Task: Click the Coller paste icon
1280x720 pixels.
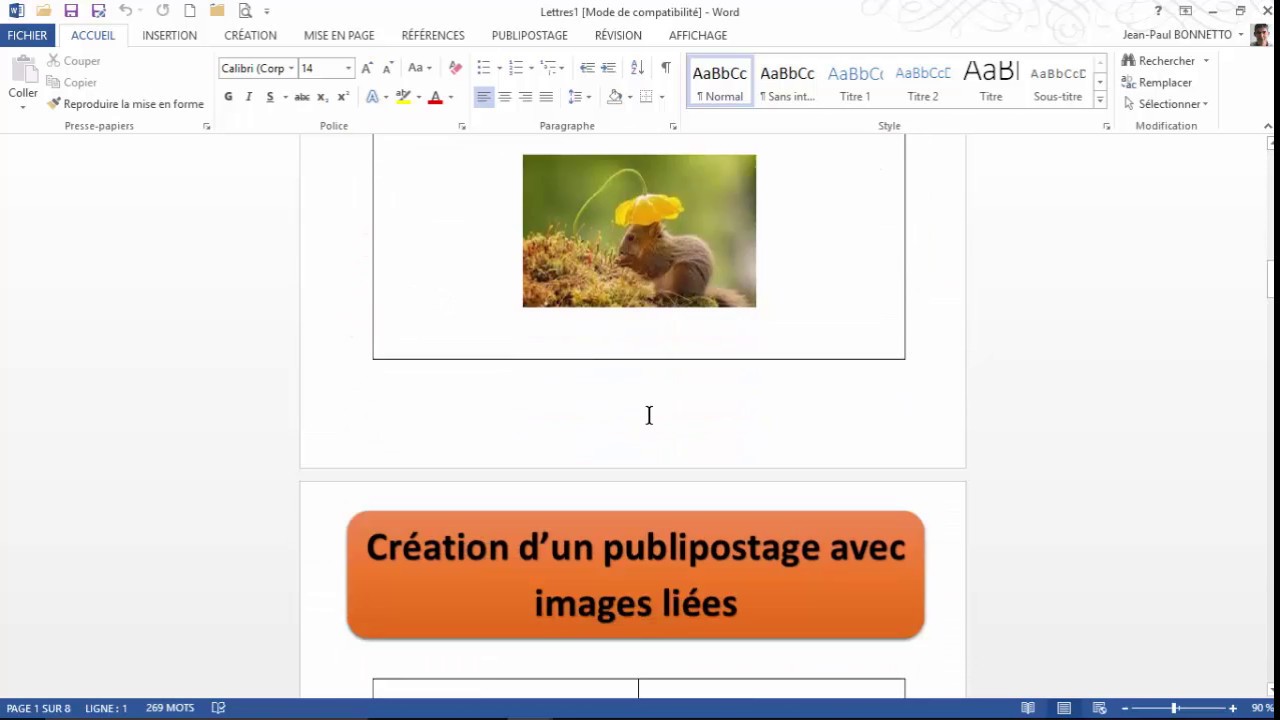Action: click(23, 70)
